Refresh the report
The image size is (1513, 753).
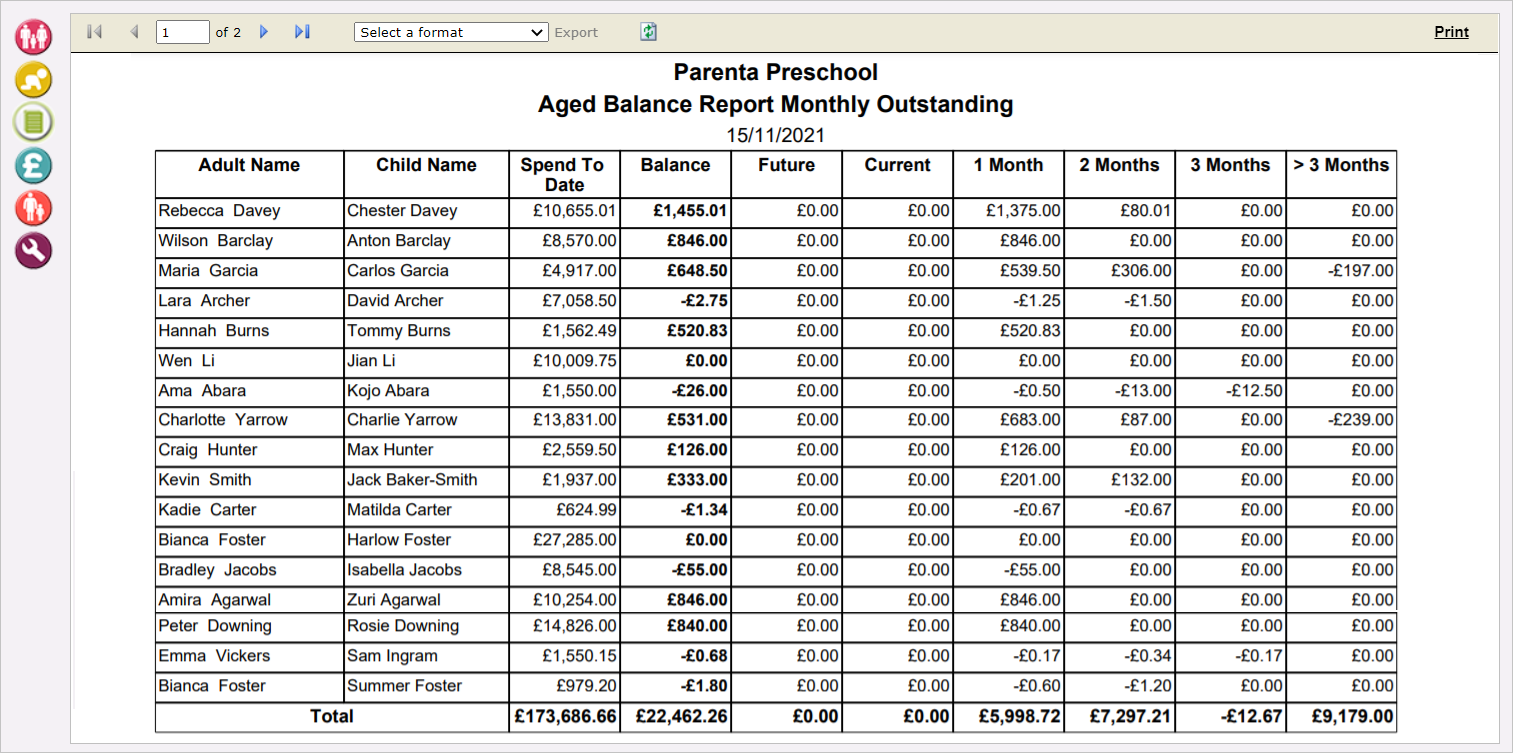coord(649,32)
